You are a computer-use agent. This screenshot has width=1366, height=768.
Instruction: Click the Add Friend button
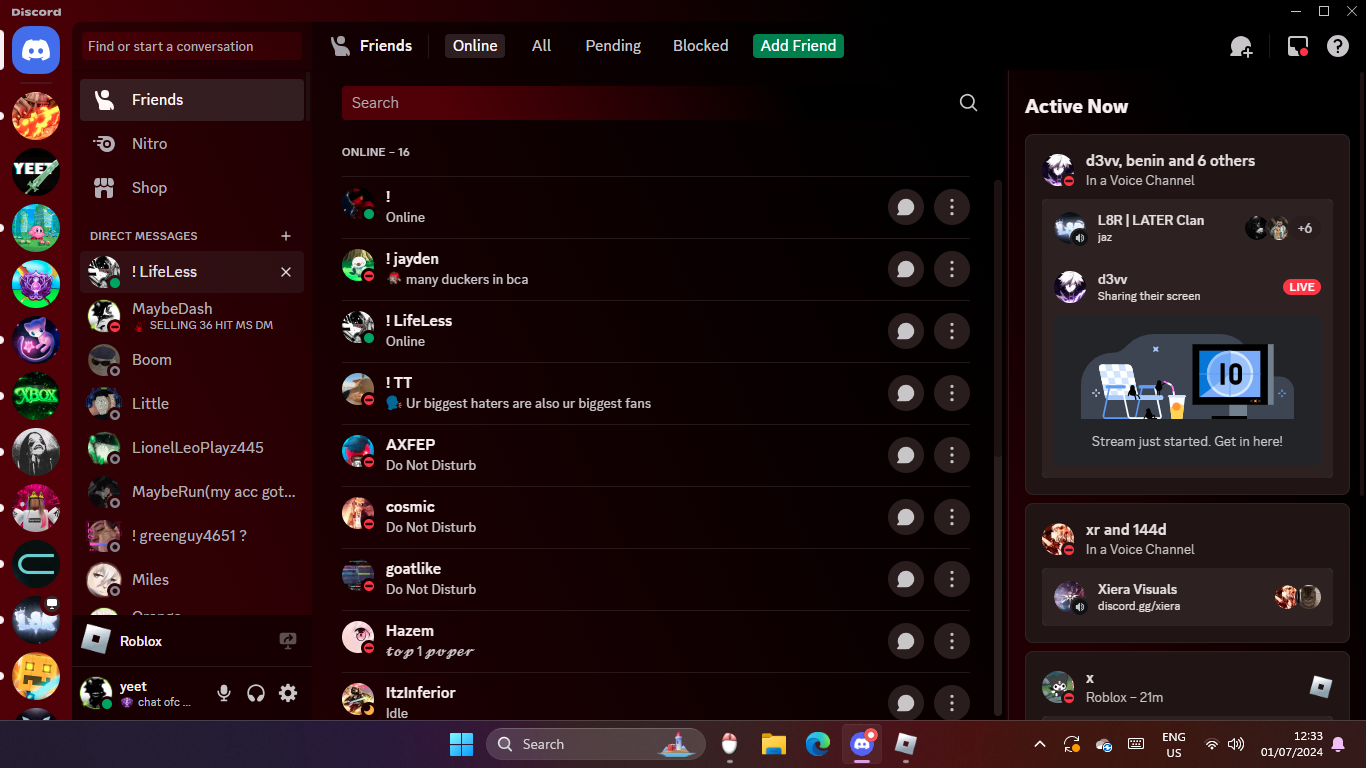coord(798,46)
